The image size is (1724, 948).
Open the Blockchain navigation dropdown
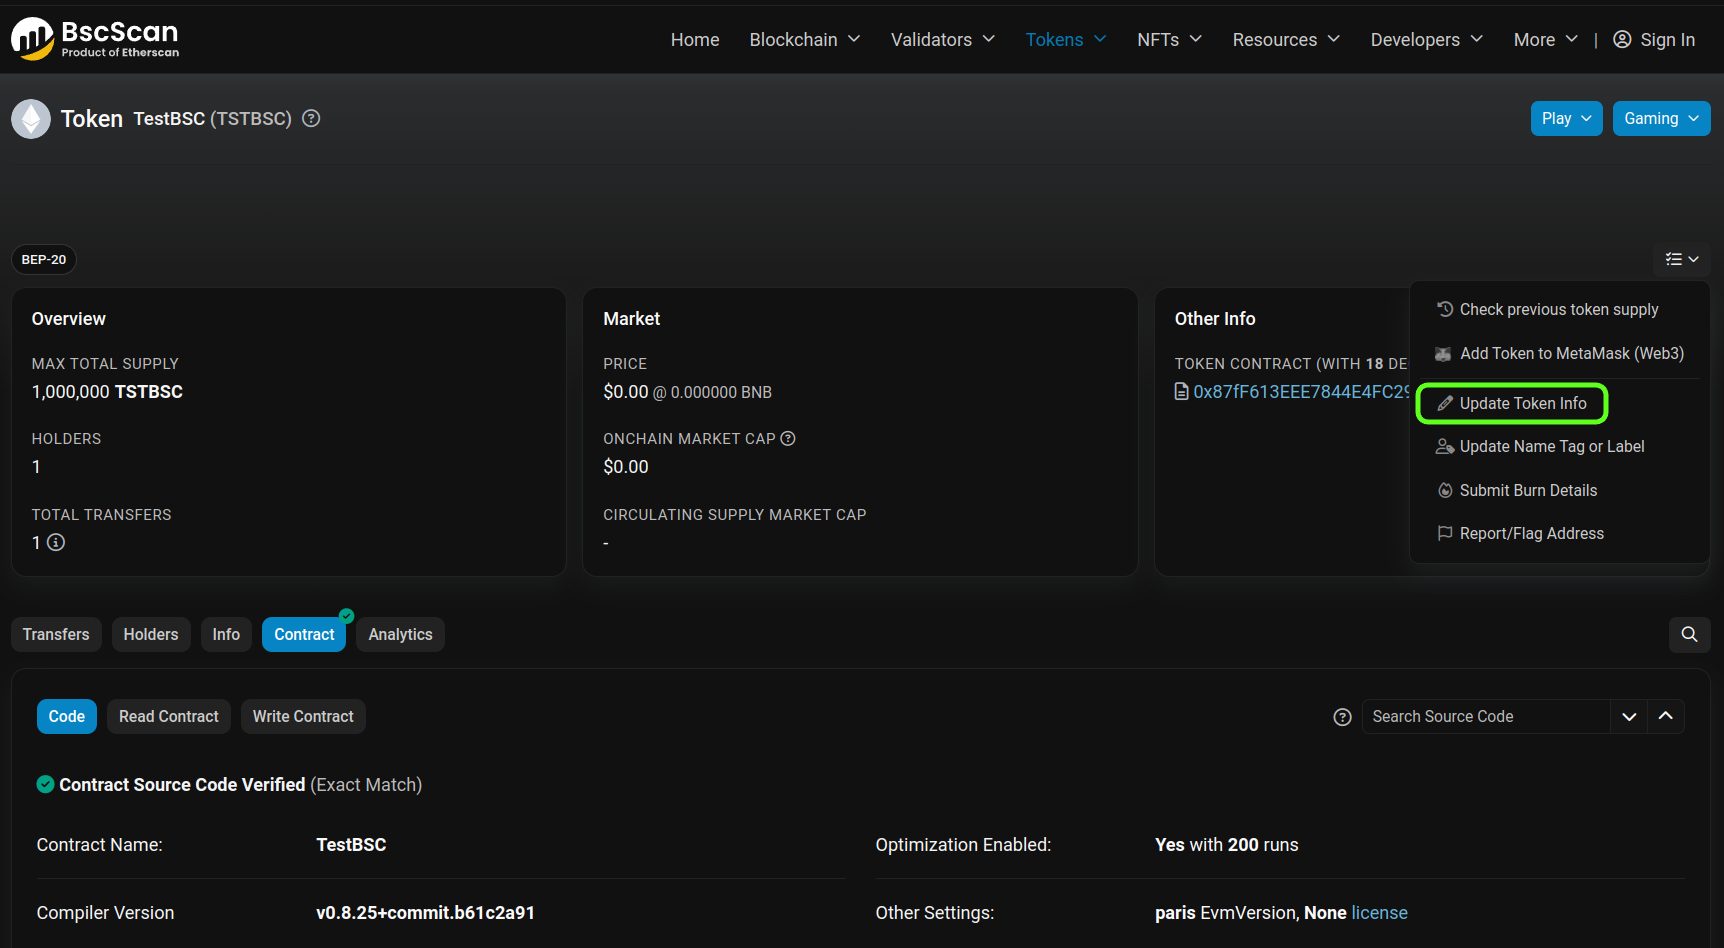(x=804, y=40)
